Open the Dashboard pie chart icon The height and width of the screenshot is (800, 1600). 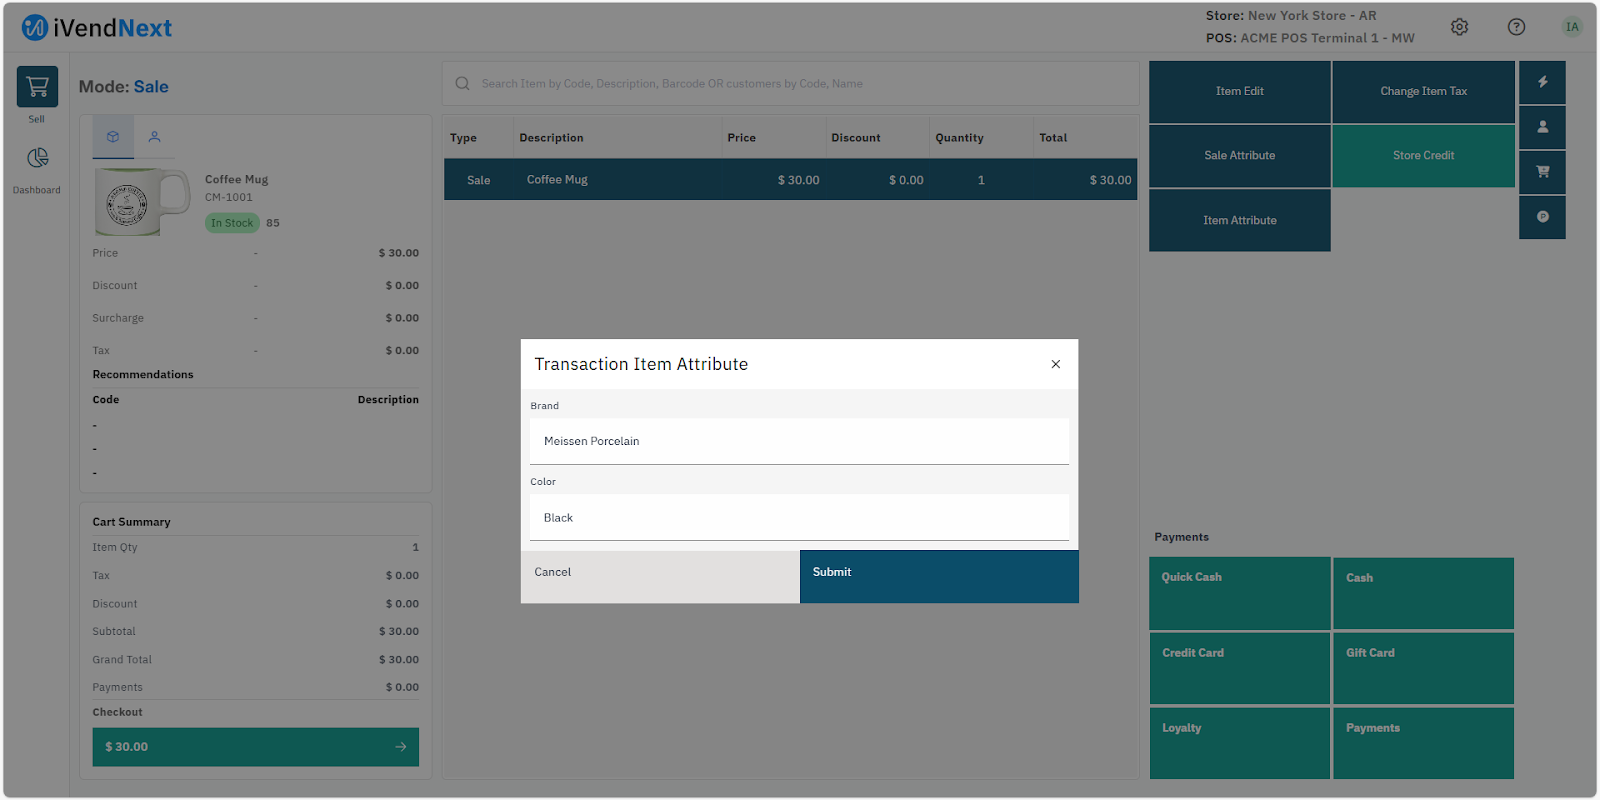(x=37, y=158)
